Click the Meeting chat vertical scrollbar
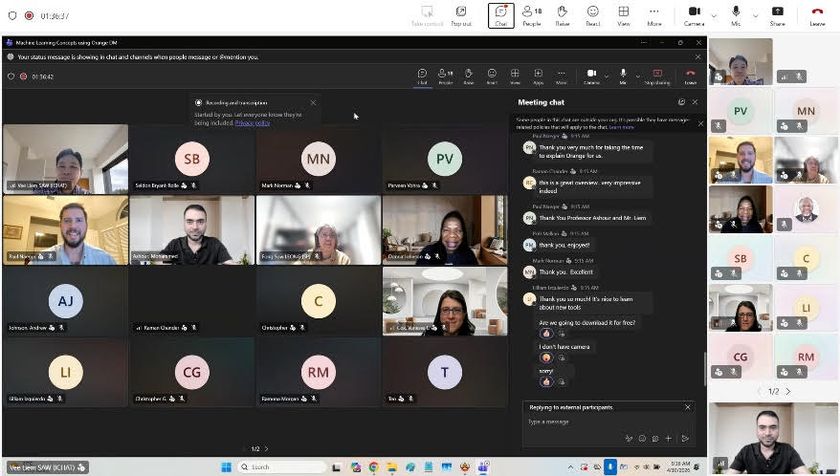The height and width of the screenshot is (476, 840). point(704,370)
